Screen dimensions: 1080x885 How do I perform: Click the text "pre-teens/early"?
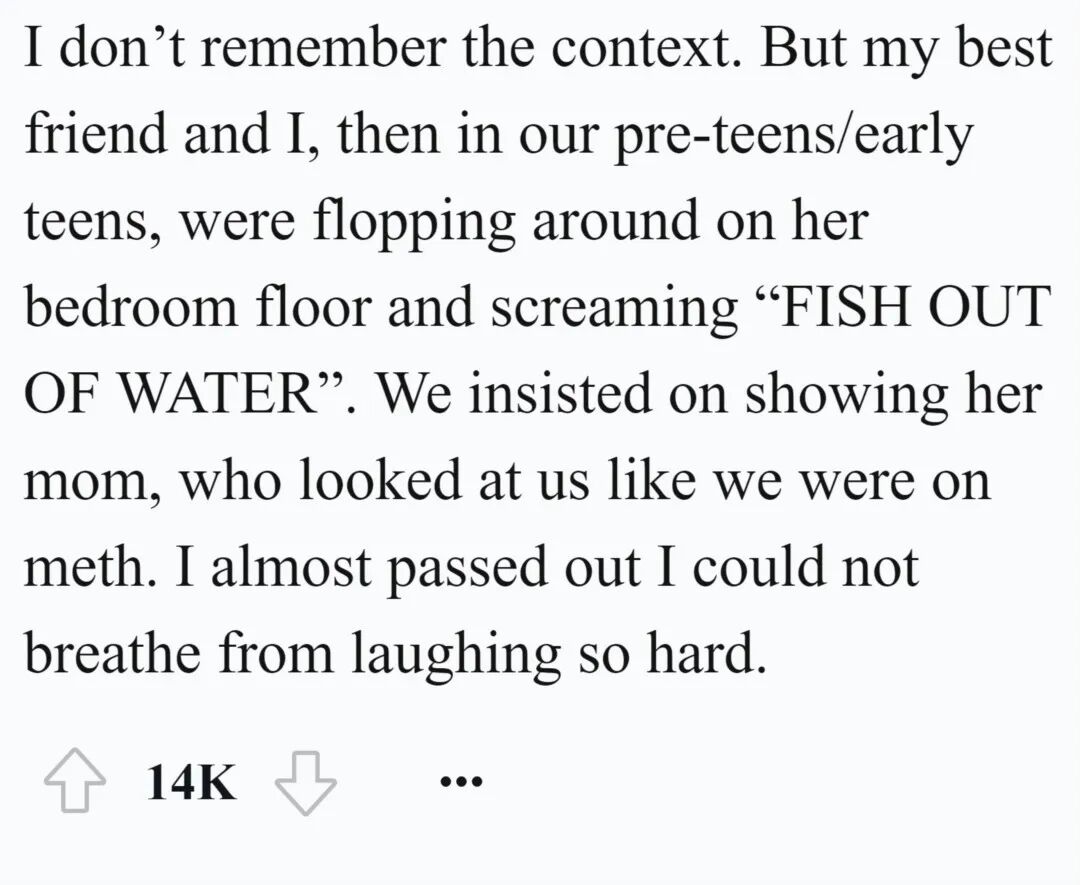[x=792, y=136]
